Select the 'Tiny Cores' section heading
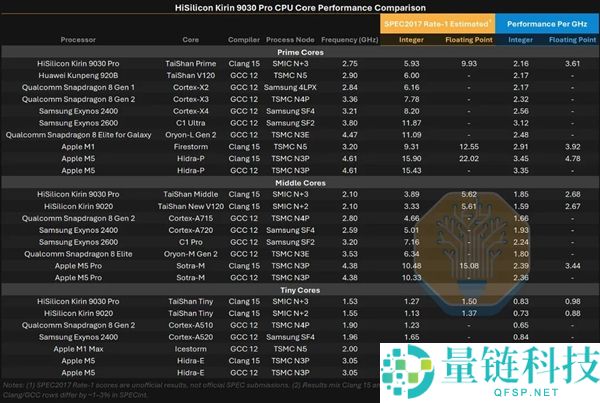 pos(300,290)
